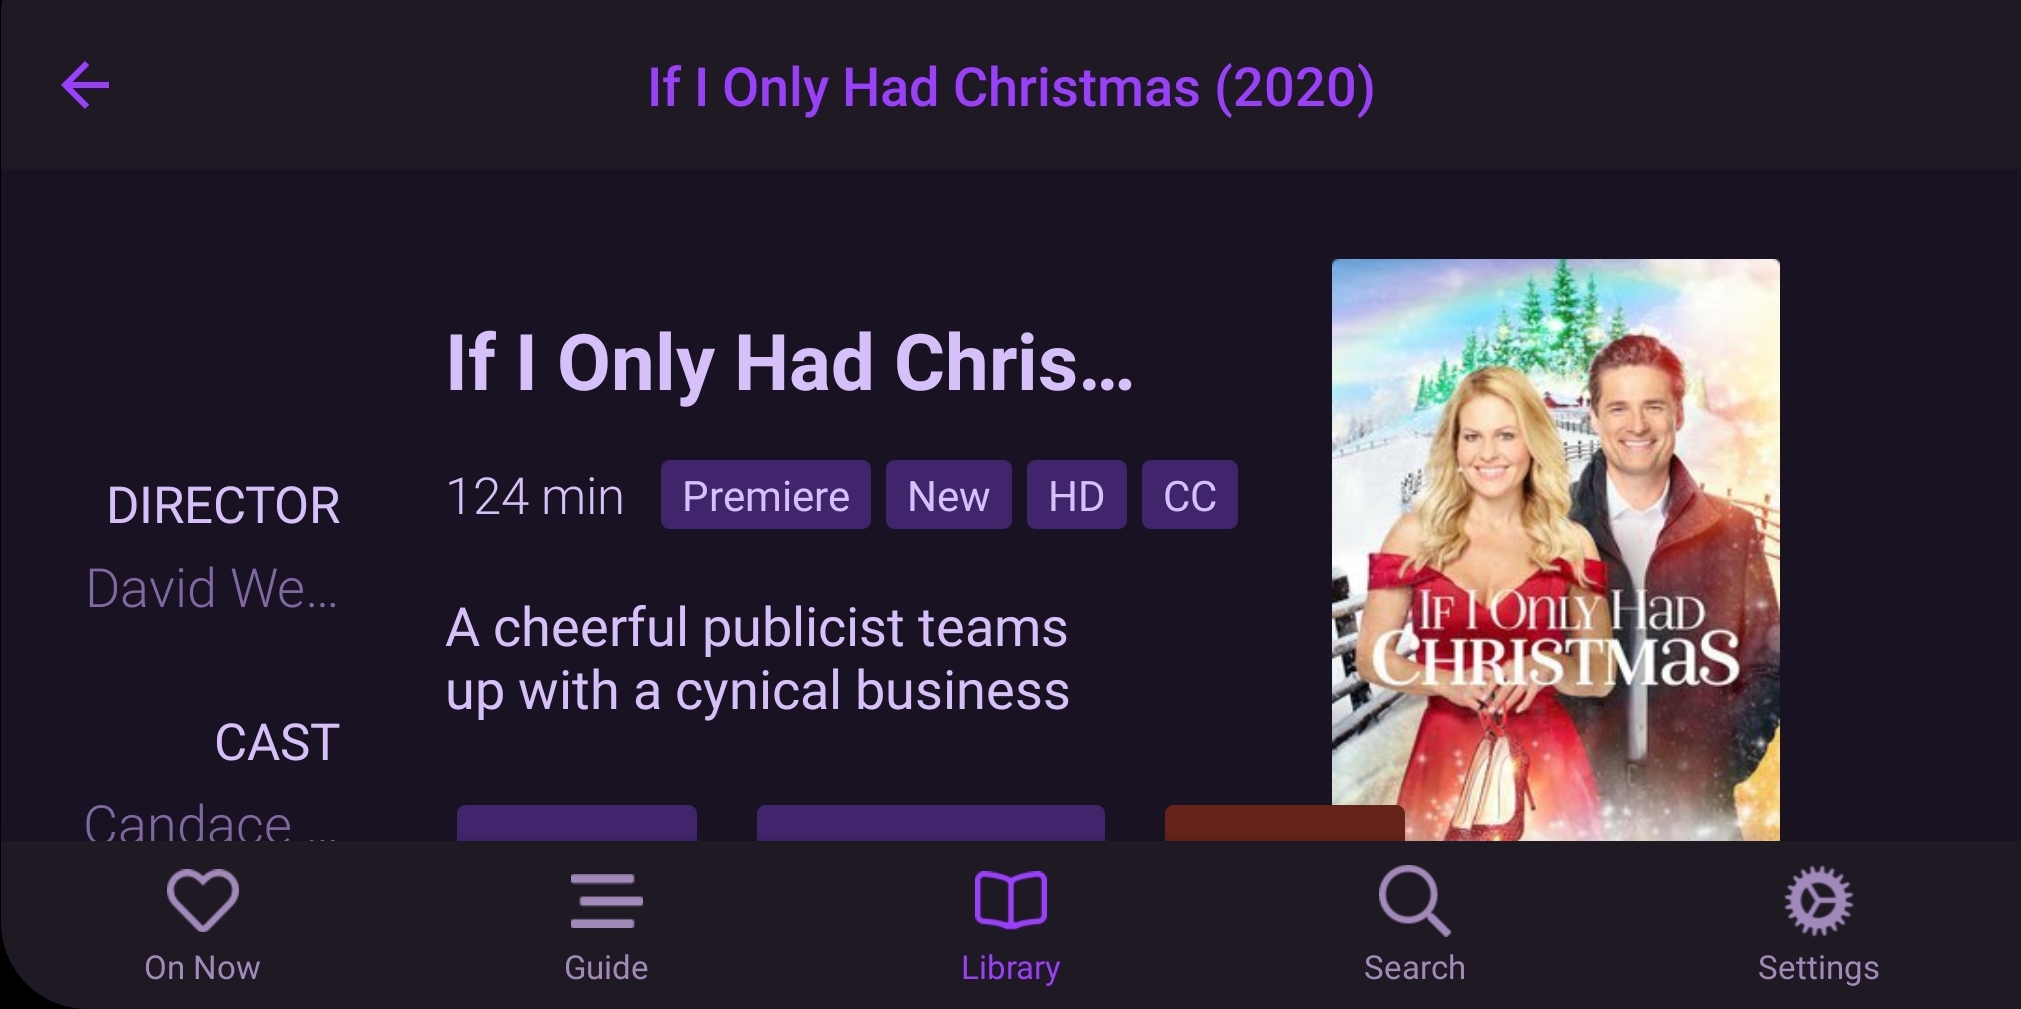This screenshot has height=1009, width=2021.
Task: Tap the Guide list icon
Action: tap(606, 901)
